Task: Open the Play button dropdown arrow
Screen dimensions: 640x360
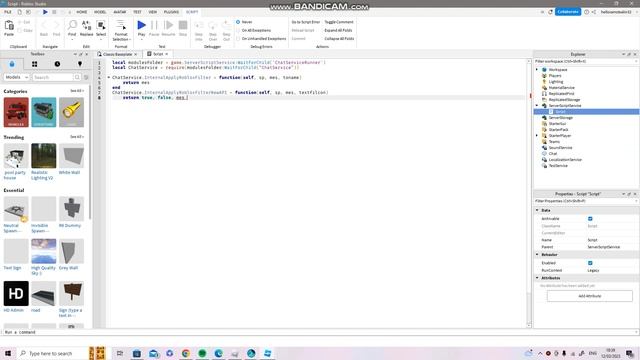Action: [x=141, y=40]
